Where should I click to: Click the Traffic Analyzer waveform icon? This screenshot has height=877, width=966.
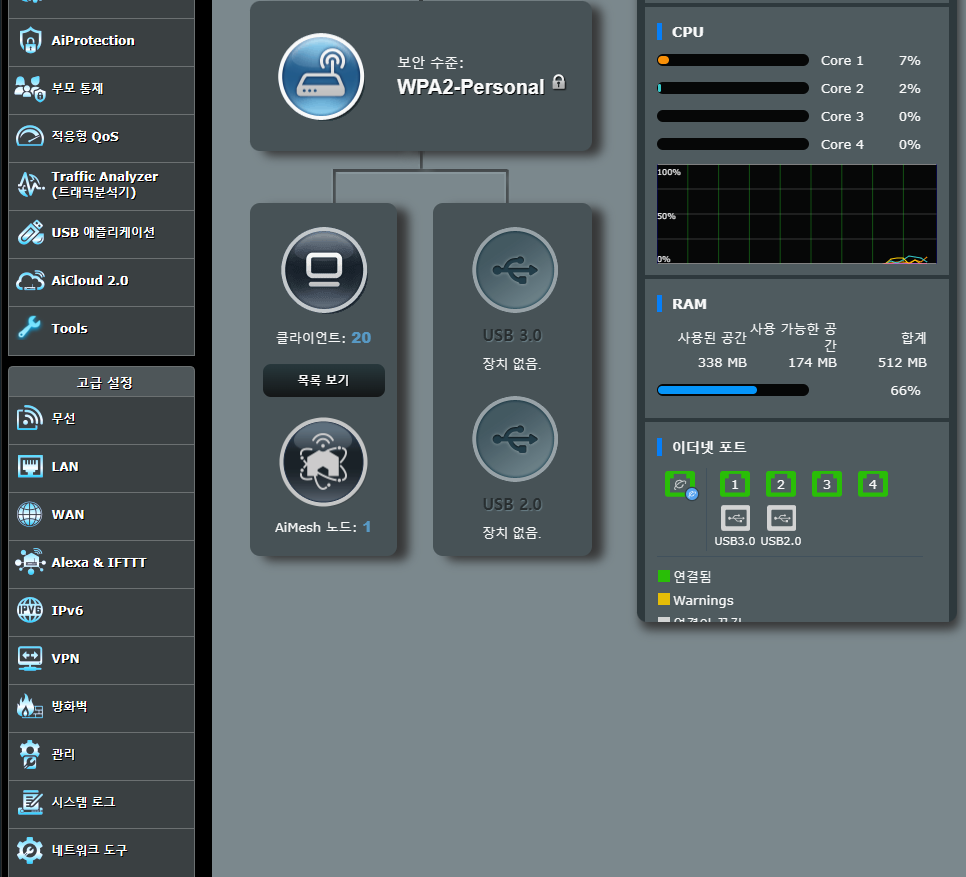pyautogui.click(x=30, y=184)
